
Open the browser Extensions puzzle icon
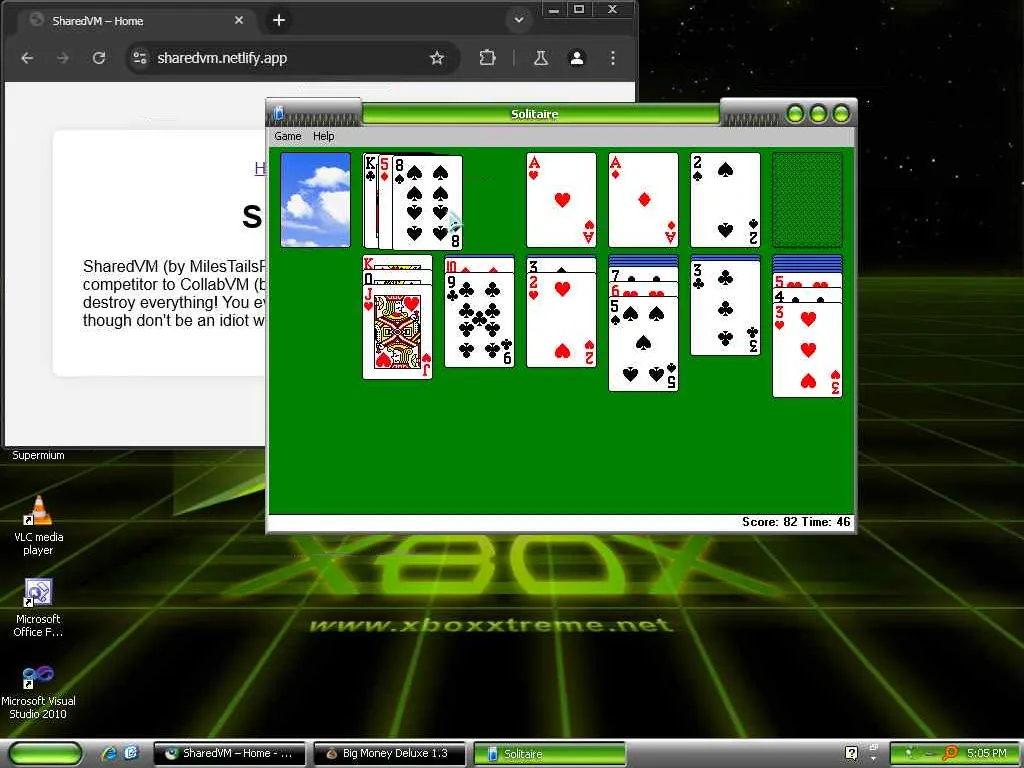(x=487, y=58)
